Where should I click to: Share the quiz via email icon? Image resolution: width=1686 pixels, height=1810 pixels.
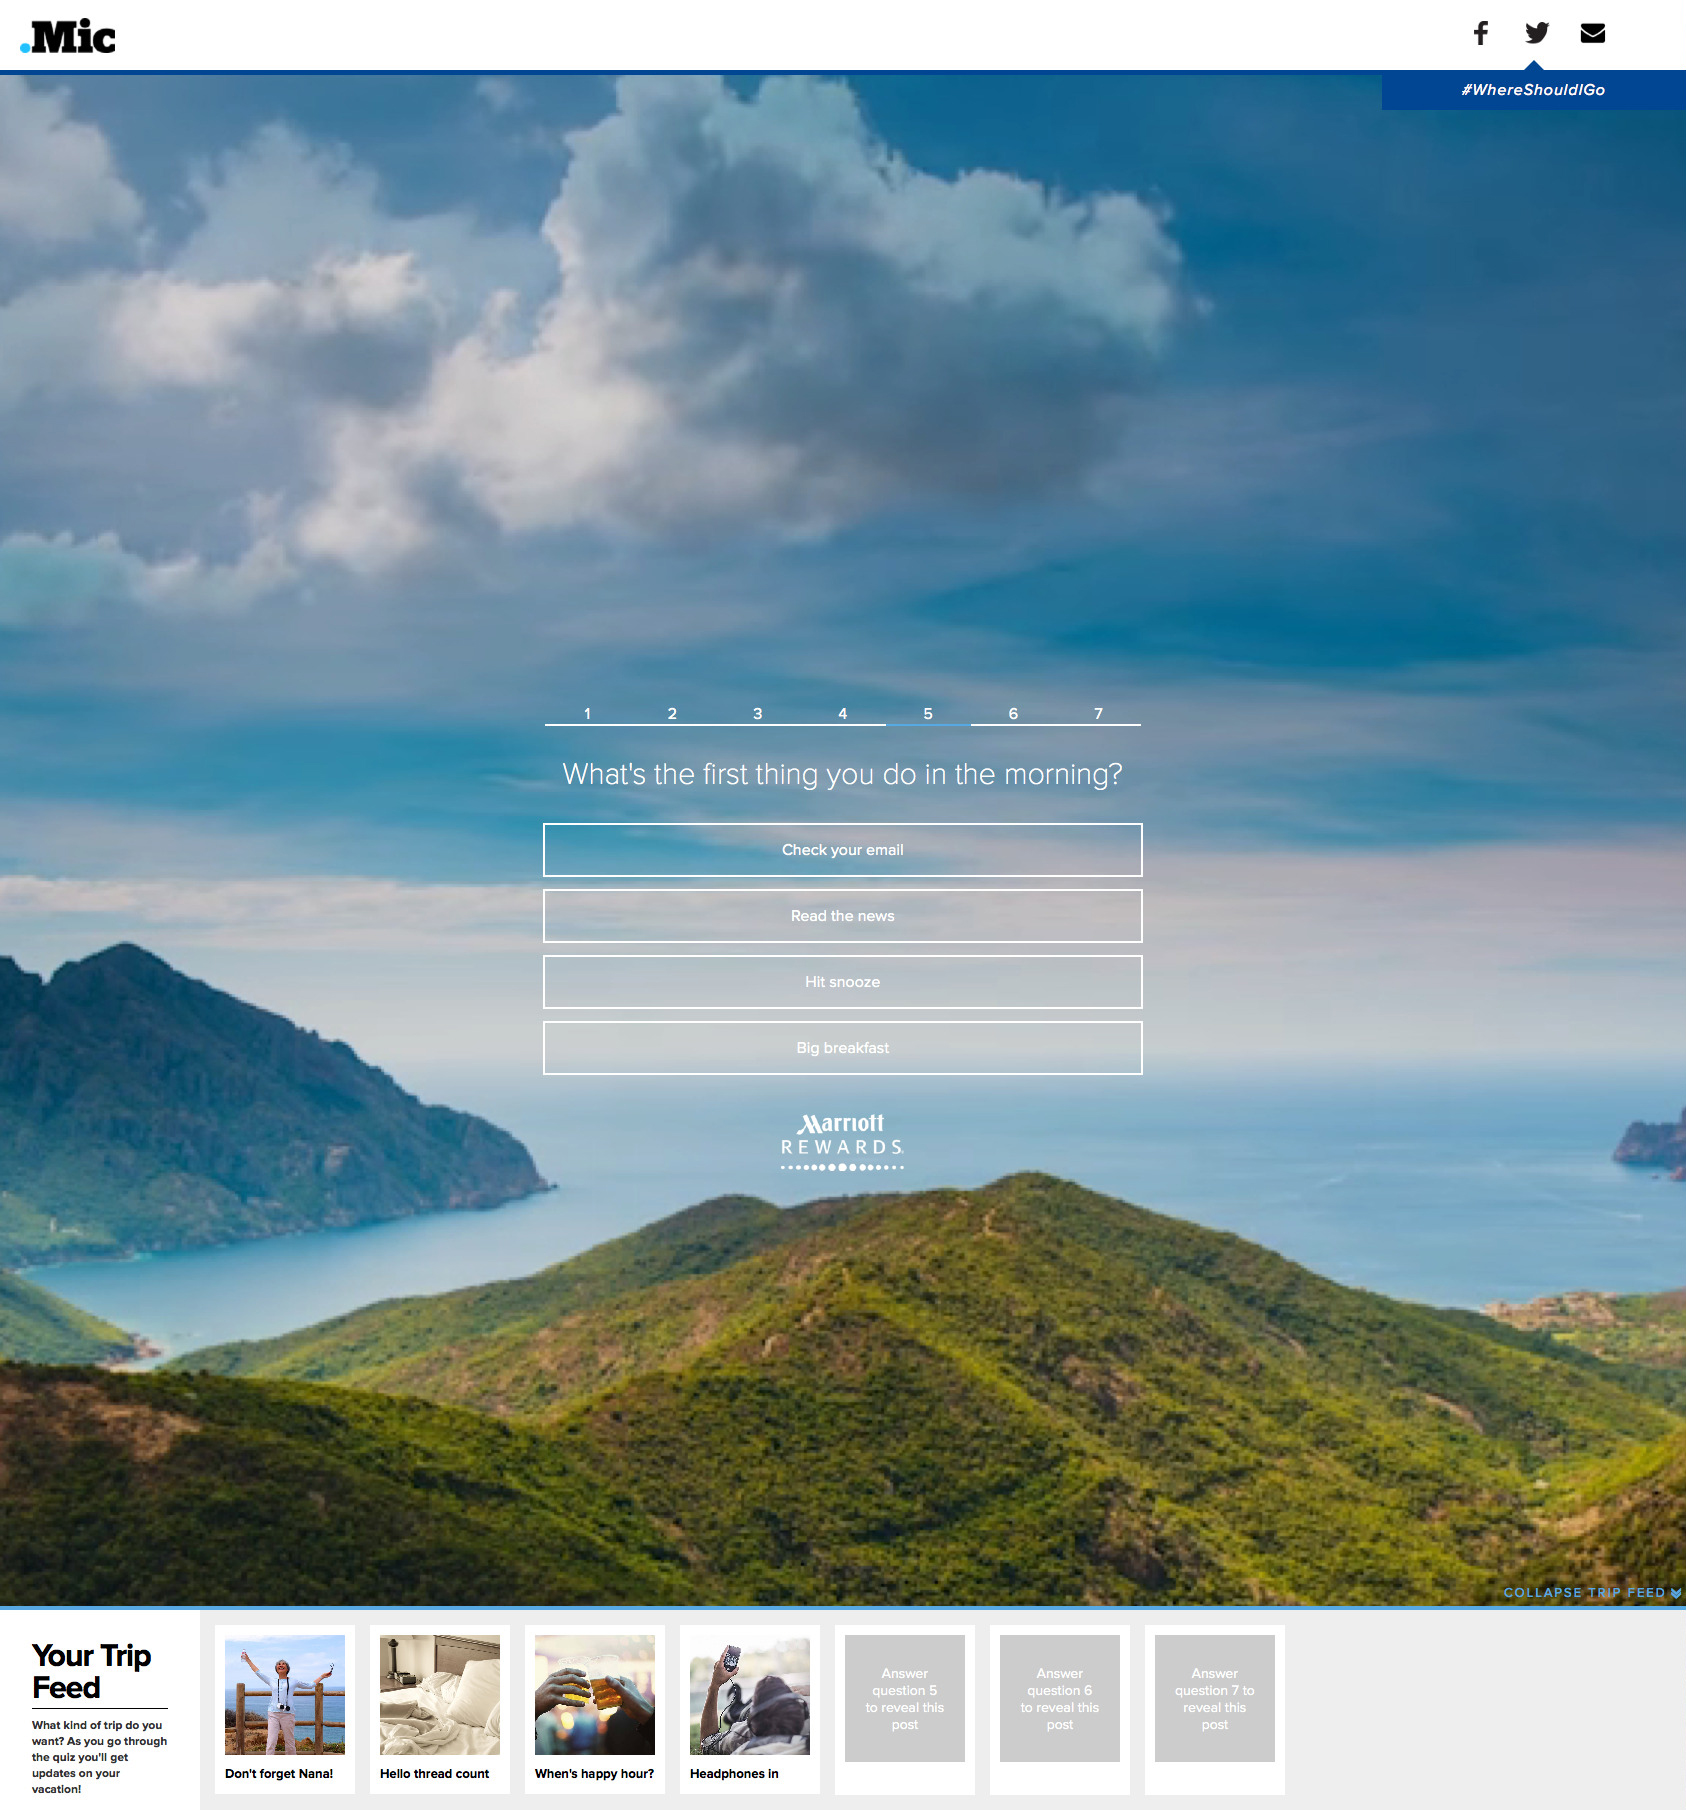click(1592, 33)
